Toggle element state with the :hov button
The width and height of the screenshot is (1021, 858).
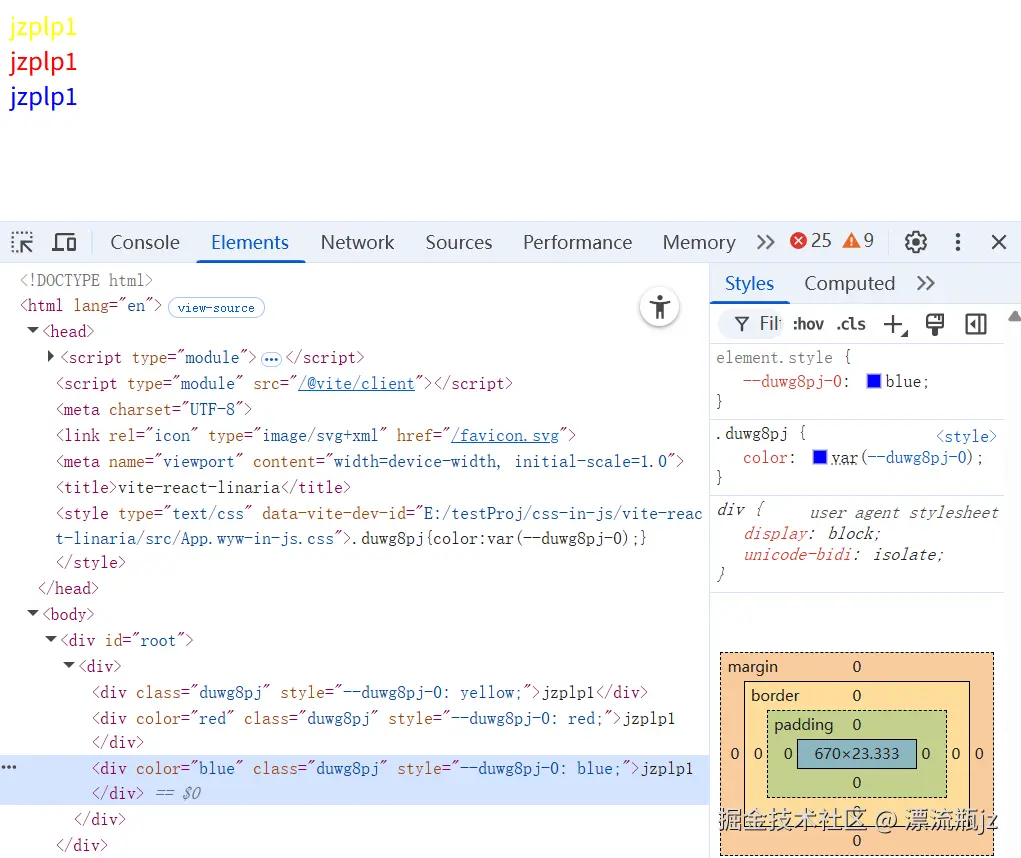[x=808, y=323]
